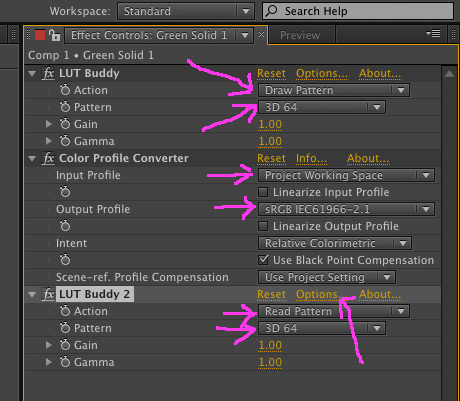Open Scene-ref. Profile Compensation dropdown
460x401 pixels.
coord(327,277)
